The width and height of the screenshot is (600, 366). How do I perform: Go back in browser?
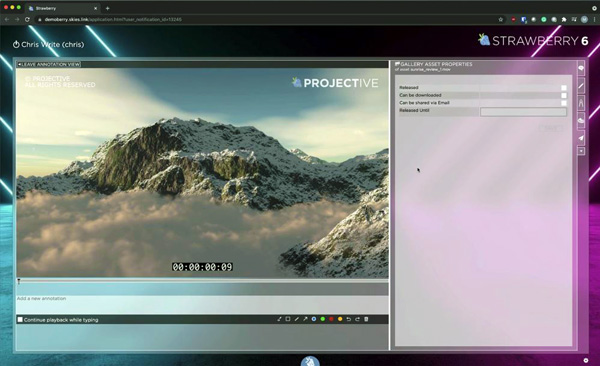[7, 19]
